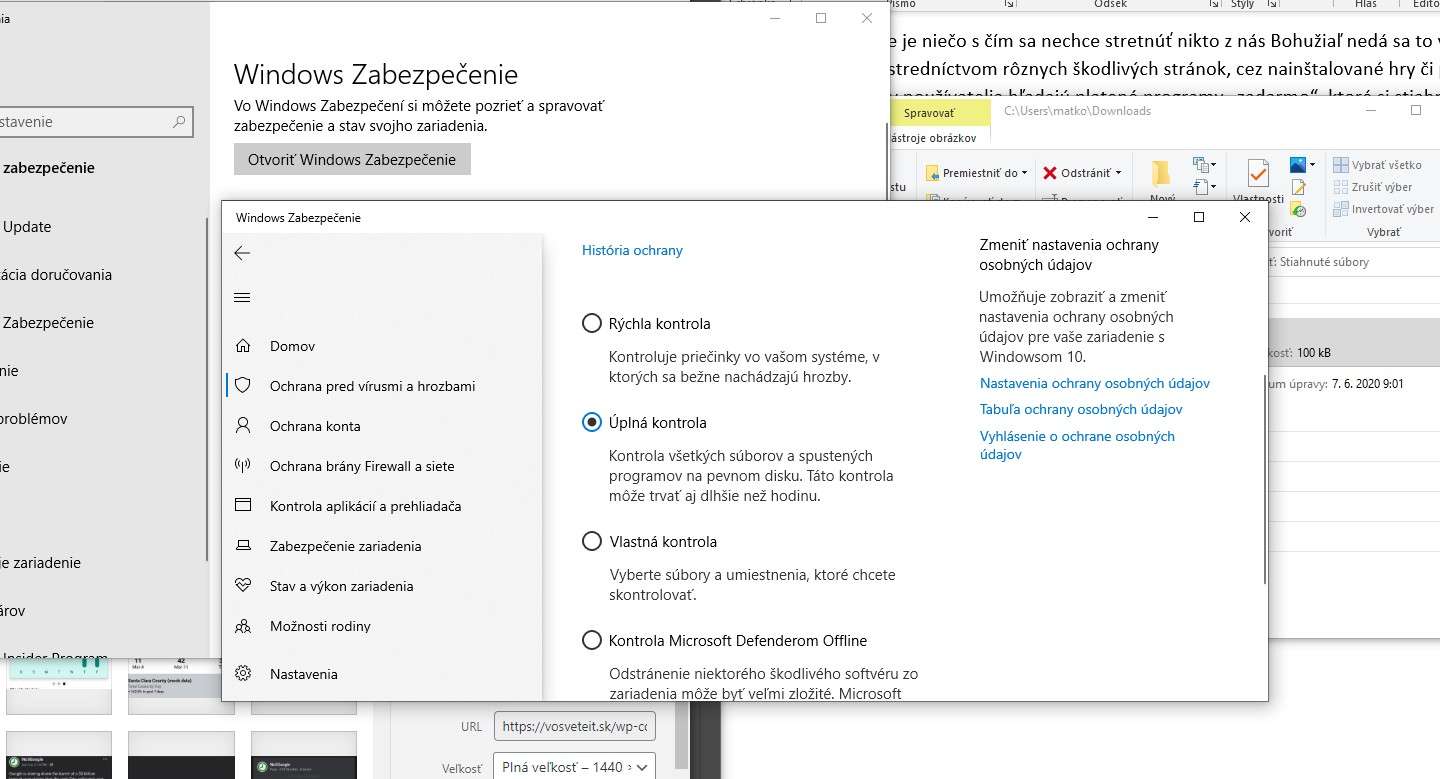Expand the Odstrániť dropdown arrow
Image resolution: width=1440 pixels, height=779 pixels.
[1118, 173]
